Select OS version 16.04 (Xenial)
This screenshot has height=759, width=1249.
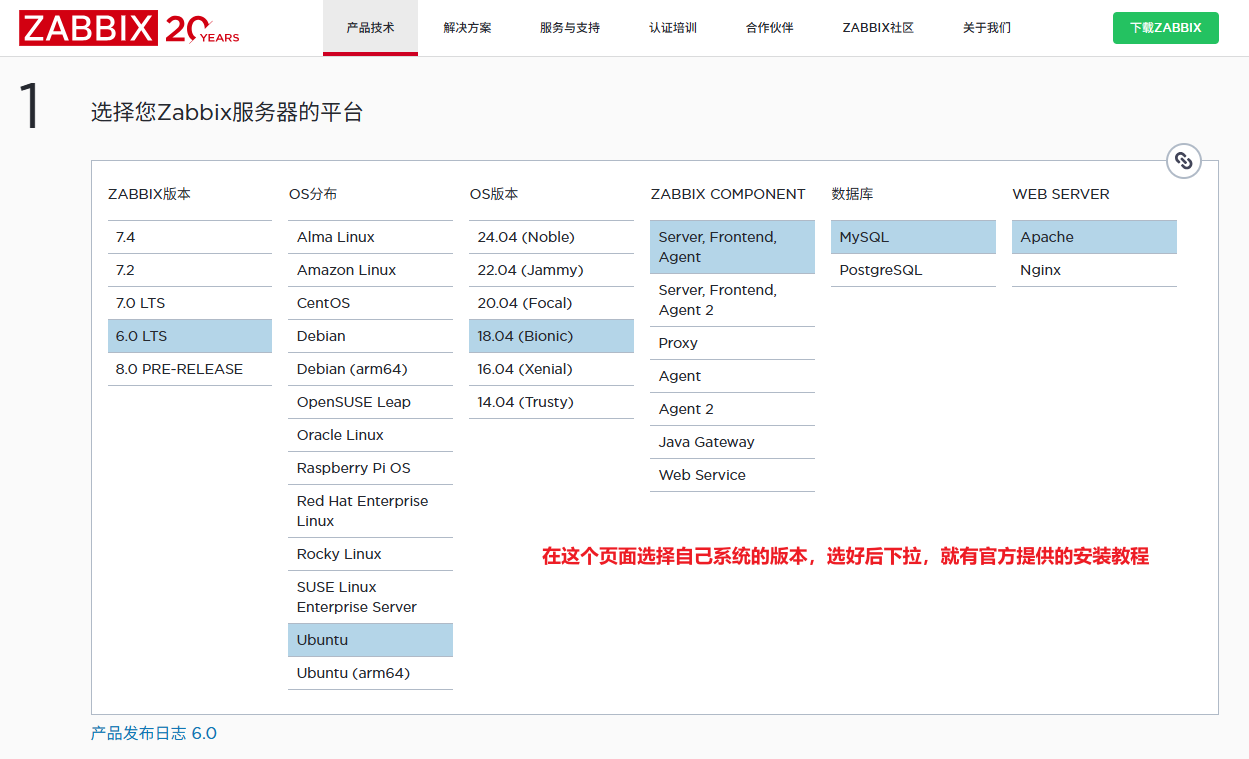click(551, 369)
